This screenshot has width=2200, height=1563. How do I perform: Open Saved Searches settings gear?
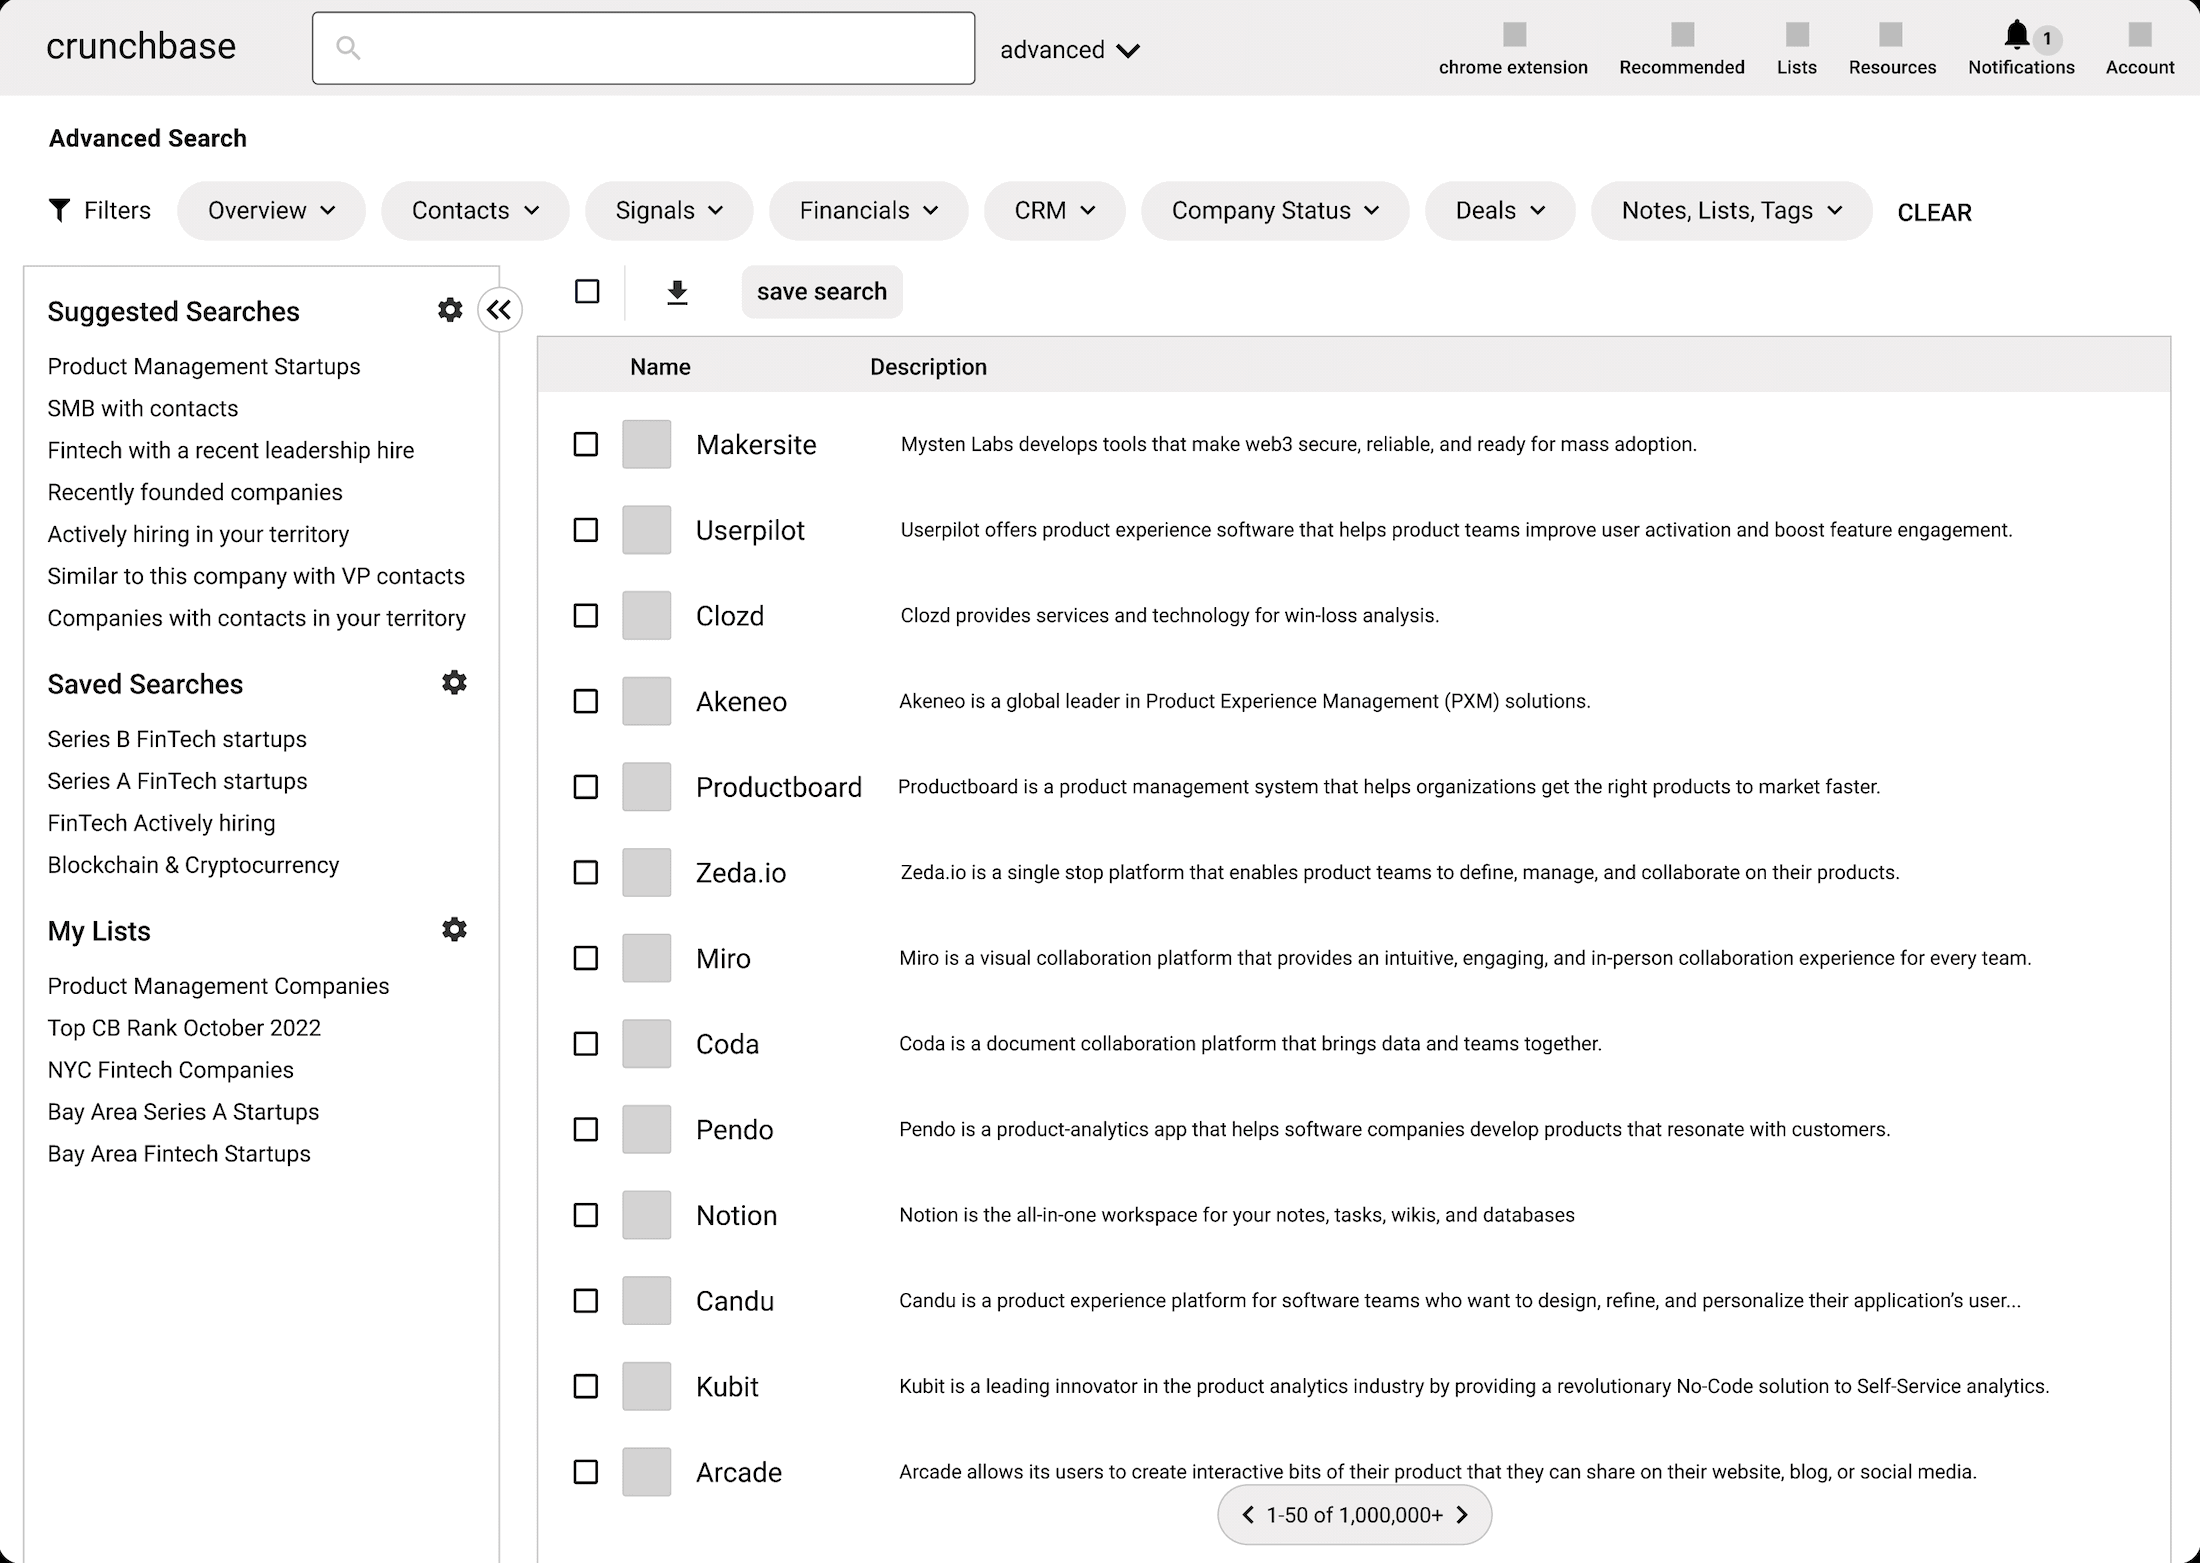(454, 683)
